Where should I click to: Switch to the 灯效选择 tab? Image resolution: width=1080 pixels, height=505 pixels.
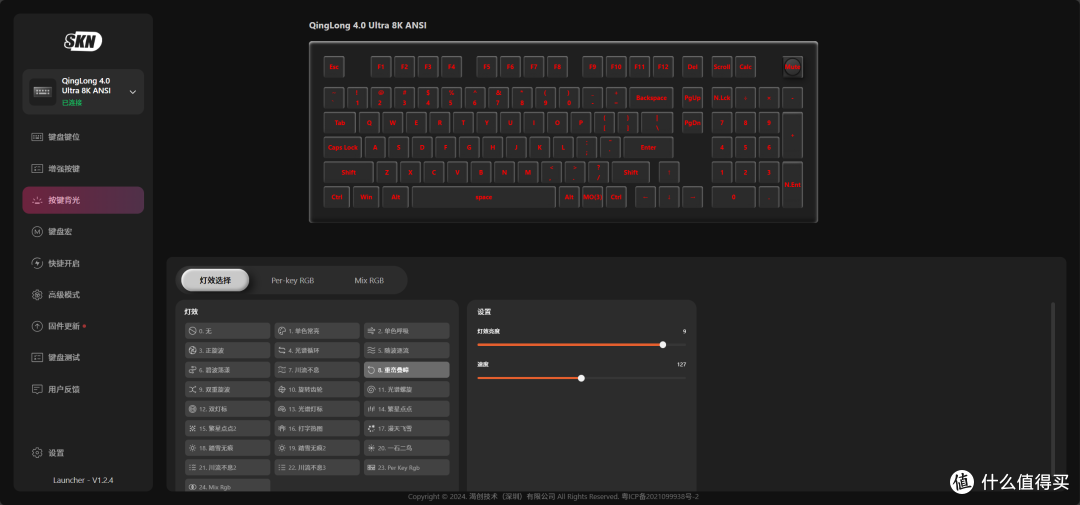tap(215, 280)
